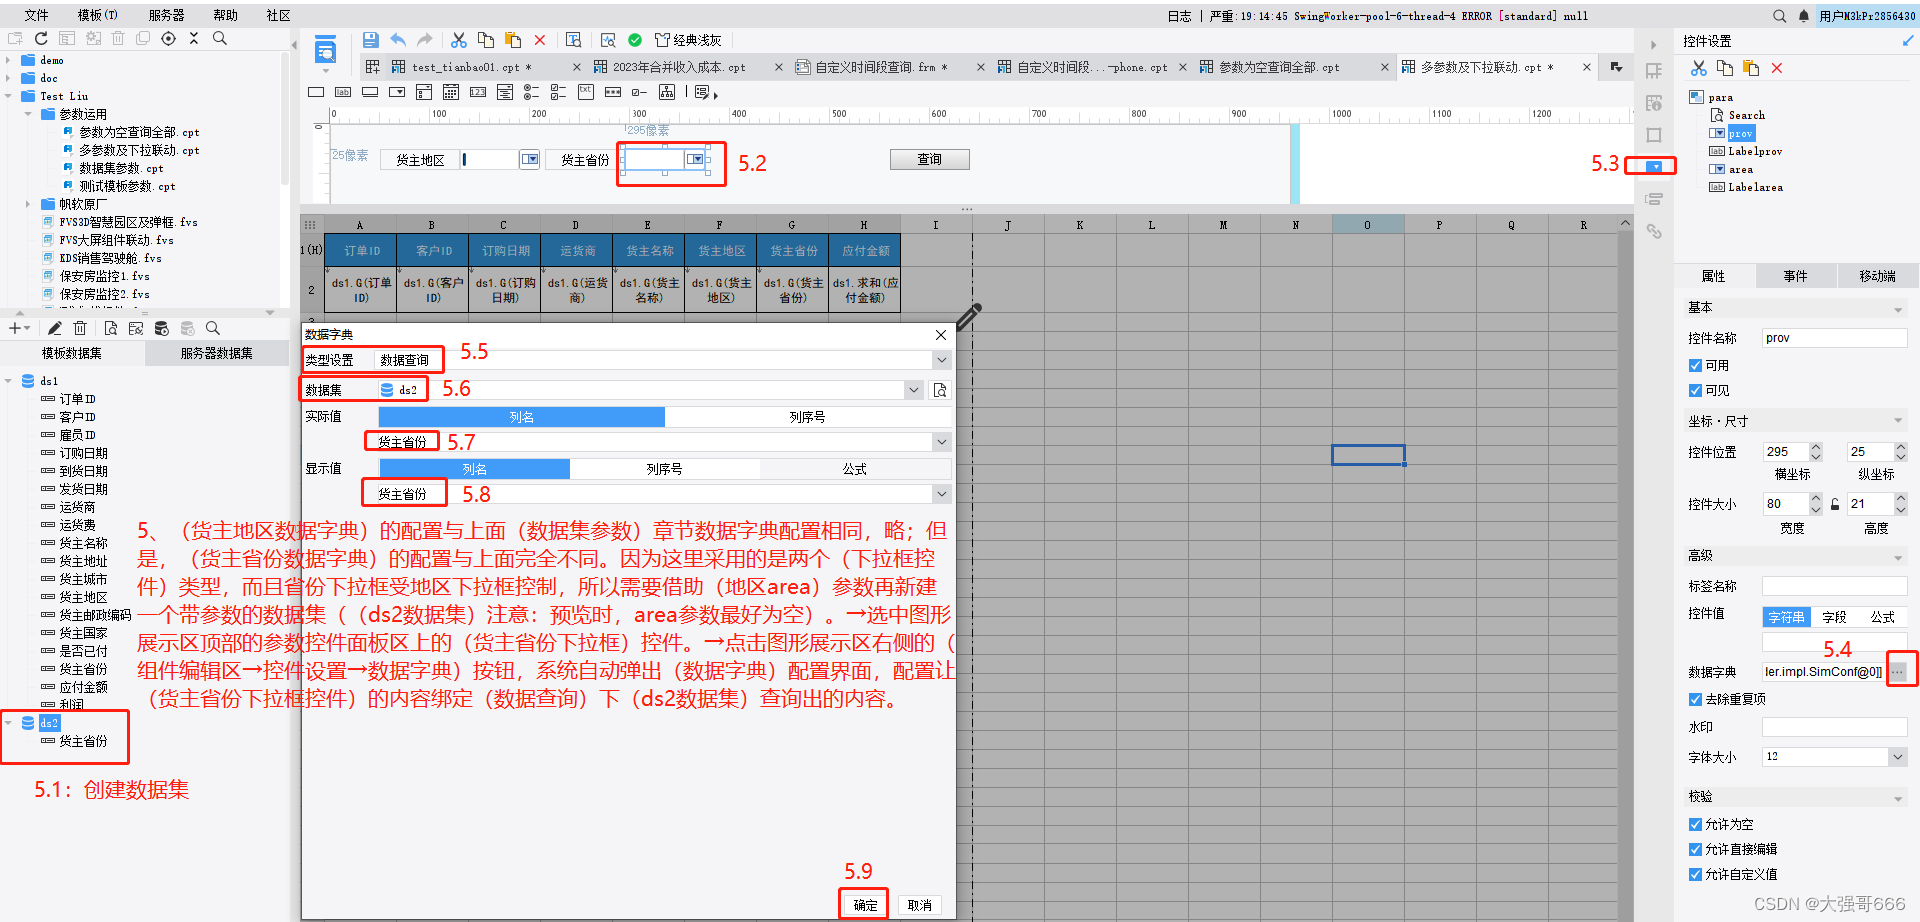Click the locate-file target icon in file toolbar

[x=168, y=38]
